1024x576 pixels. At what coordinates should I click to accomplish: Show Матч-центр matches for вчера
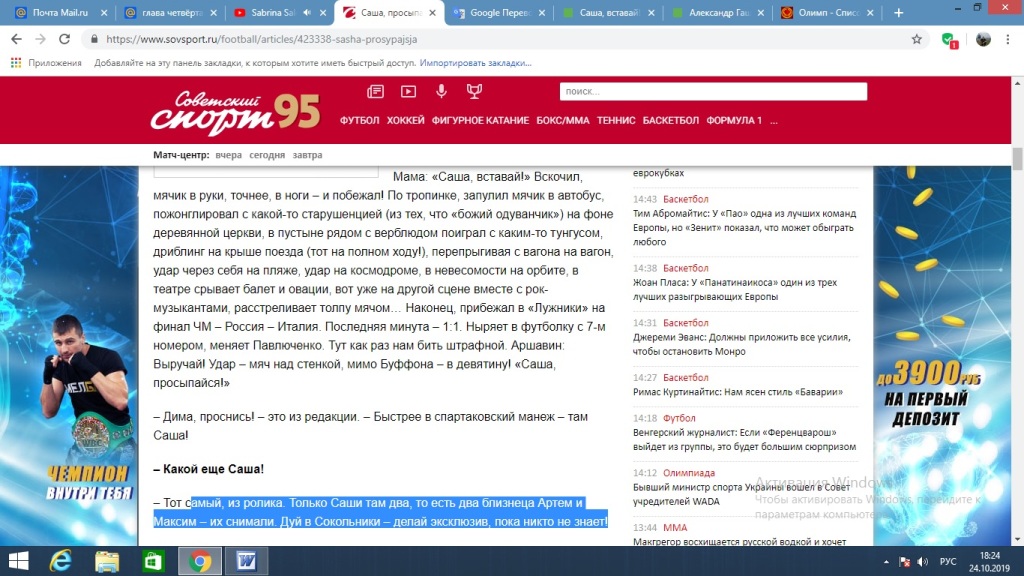pos(229,155)
